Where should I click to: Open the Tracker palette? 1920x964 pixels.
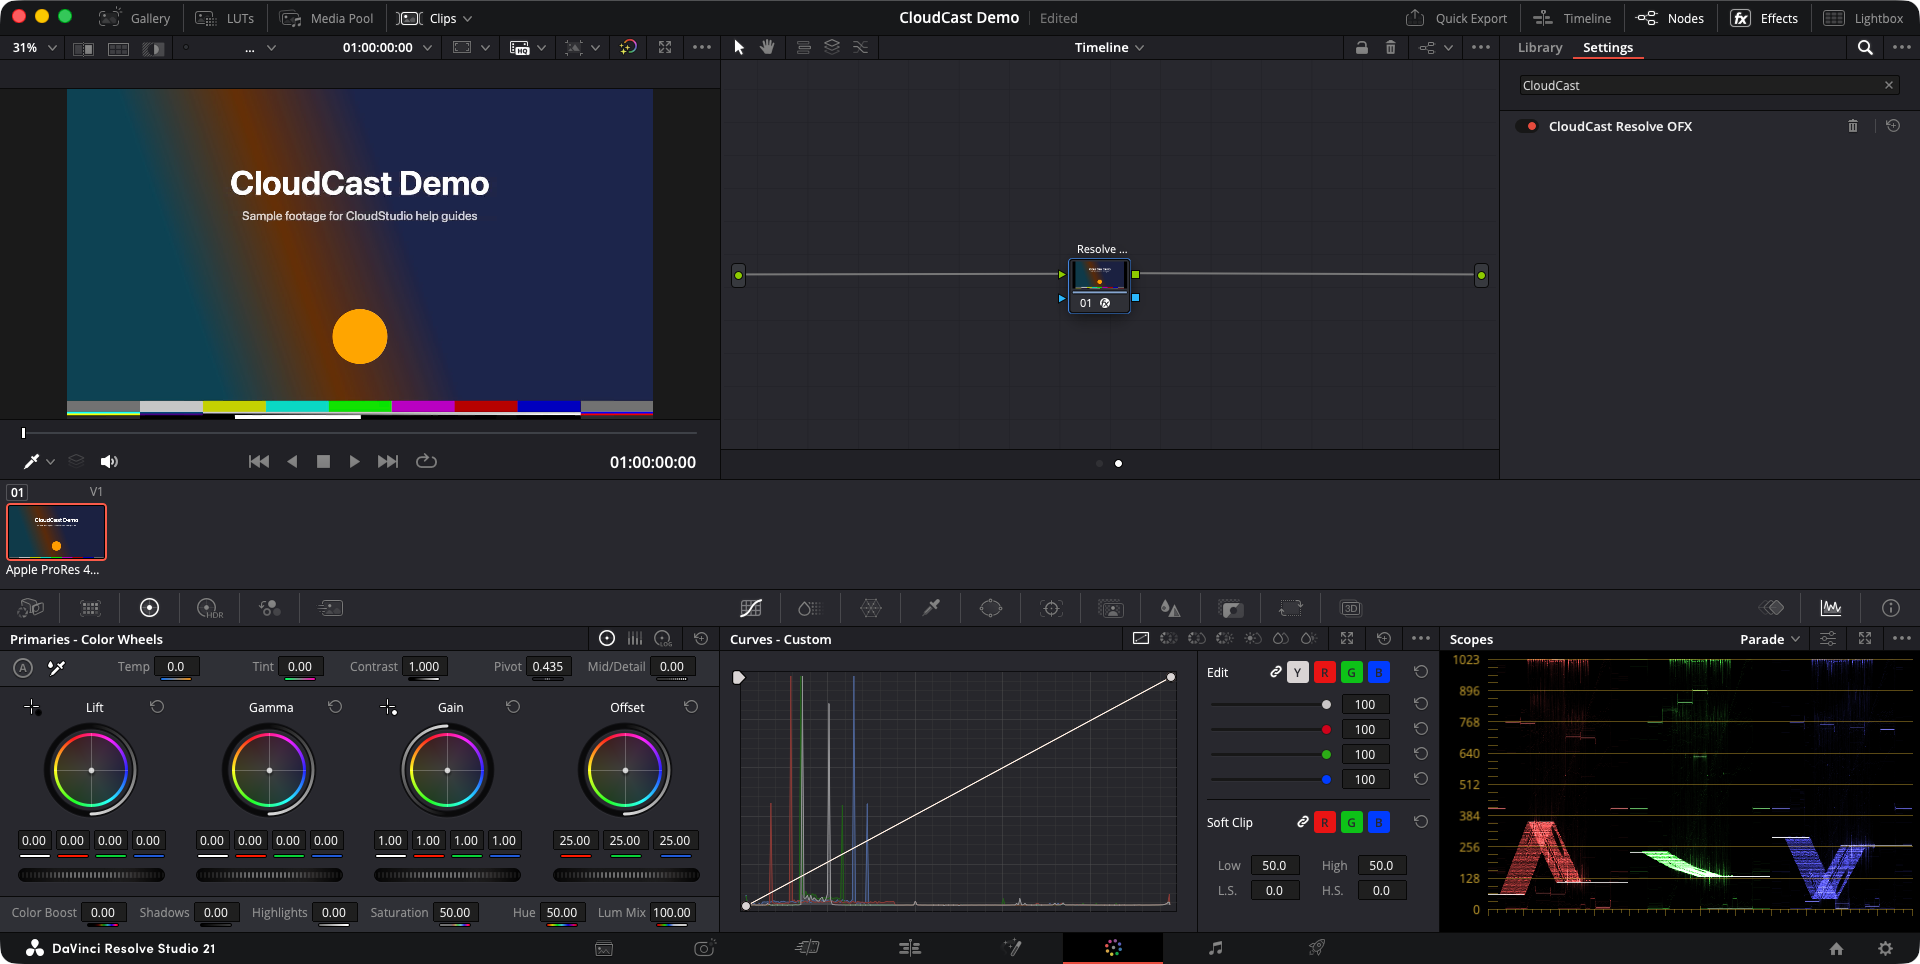tap(1051, 608)
